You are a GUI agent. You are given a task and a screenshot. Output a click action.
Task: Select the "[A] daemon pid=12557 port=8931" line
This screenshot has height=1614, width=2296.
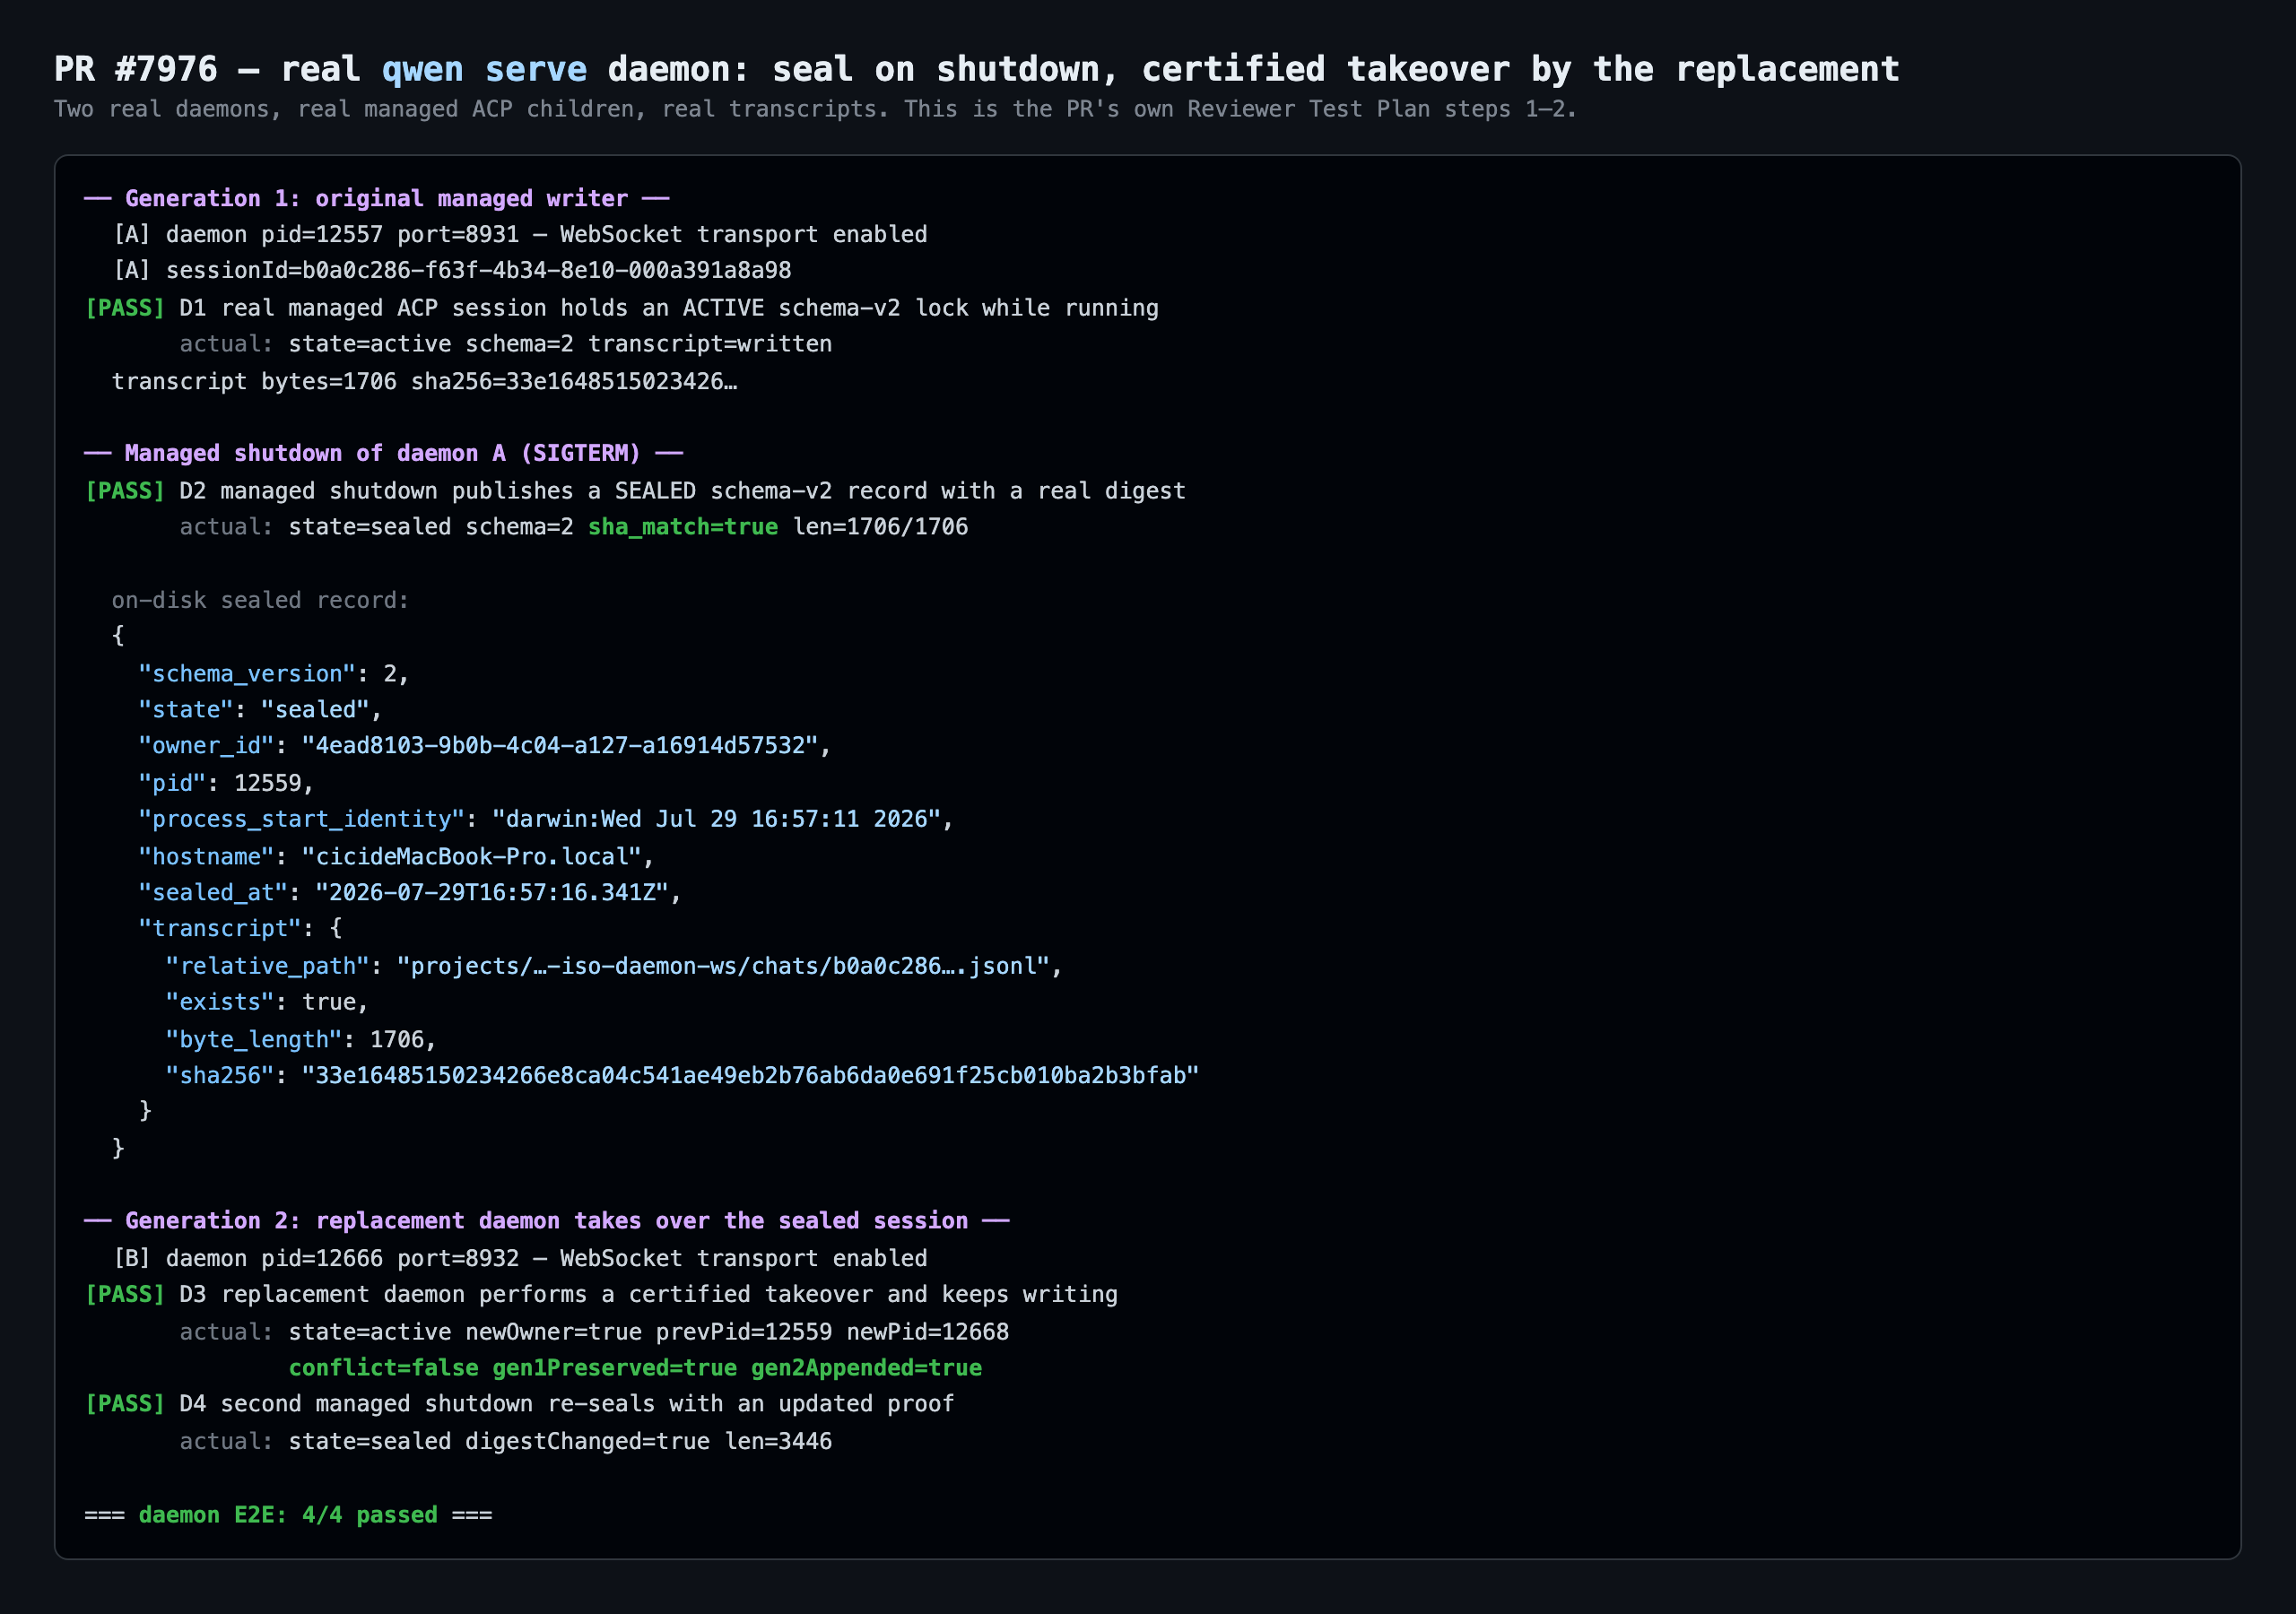click(520, 234)
